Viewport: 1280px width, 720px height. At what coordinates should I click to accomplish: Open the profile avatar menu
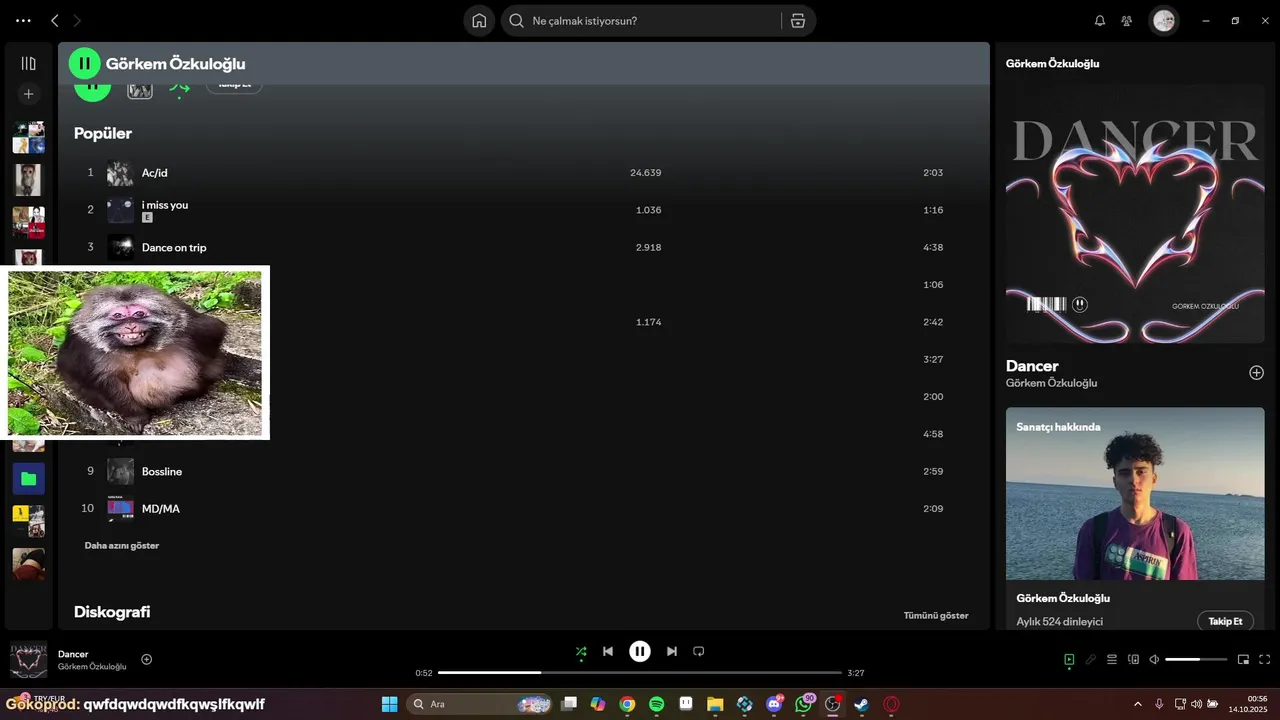click(x=1163, y=20)
